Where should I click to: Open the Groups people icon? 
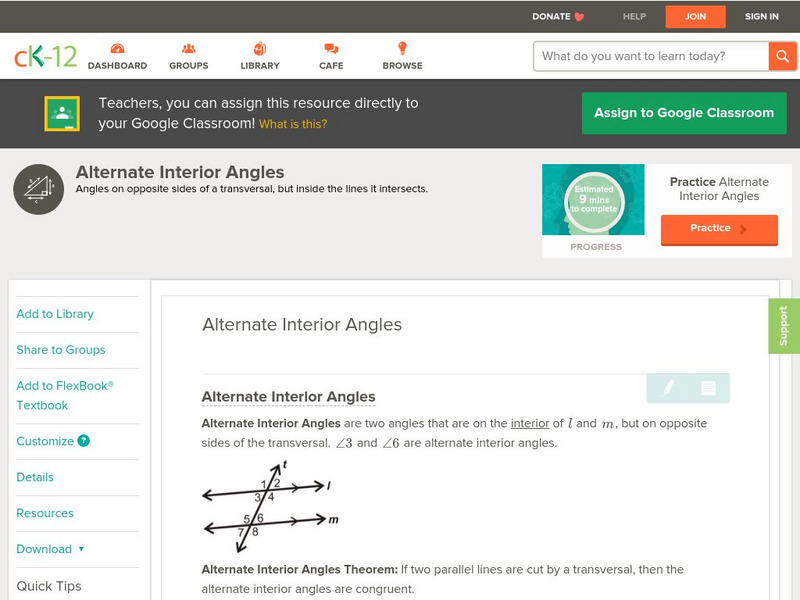pos(188,48)
